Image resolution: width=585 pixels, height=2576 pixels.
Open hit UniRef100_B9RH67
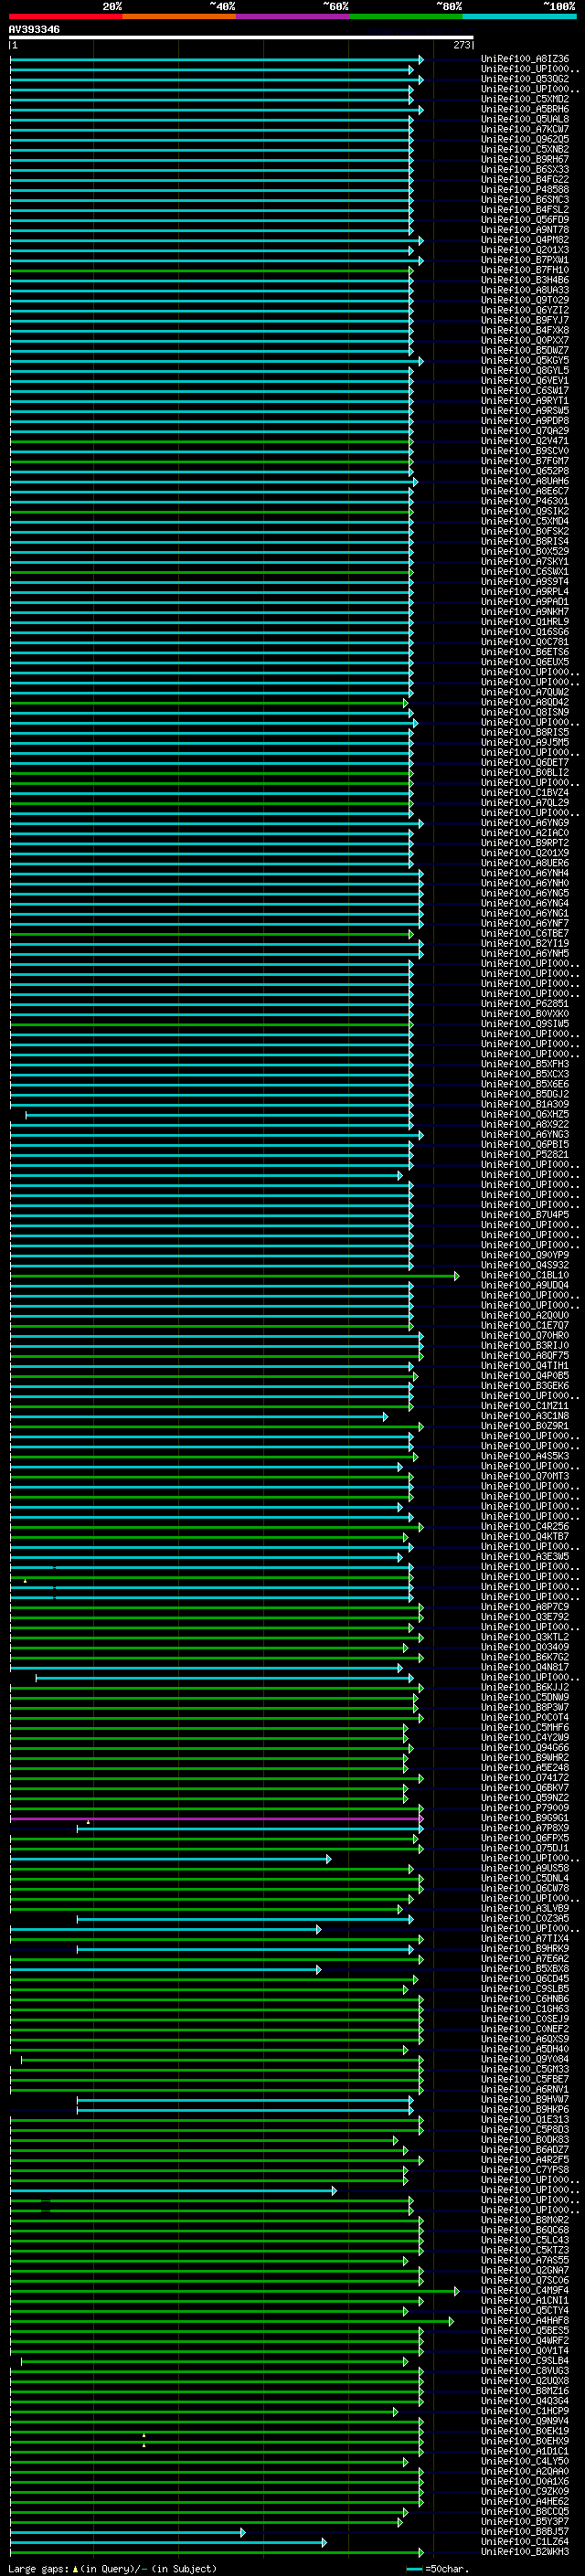[x=525, y=159]
